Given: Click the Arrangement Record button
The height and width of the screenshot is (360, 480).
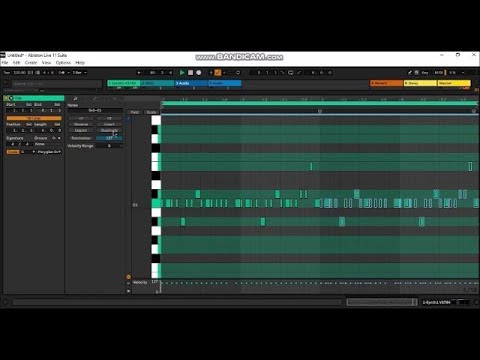Looking at the screenshot, I should [x=199, y=72].
